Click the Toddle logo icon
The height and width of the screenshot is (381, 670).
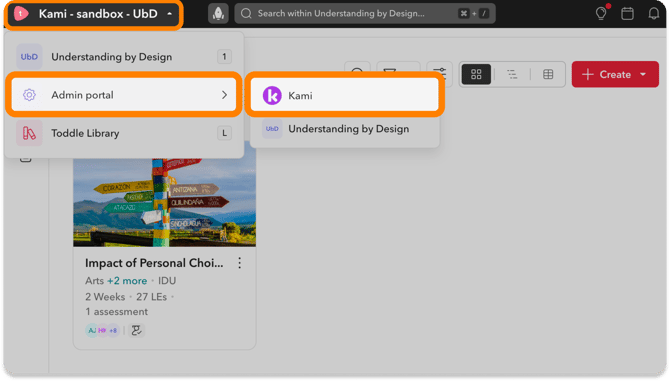click(x=21, y=14)
